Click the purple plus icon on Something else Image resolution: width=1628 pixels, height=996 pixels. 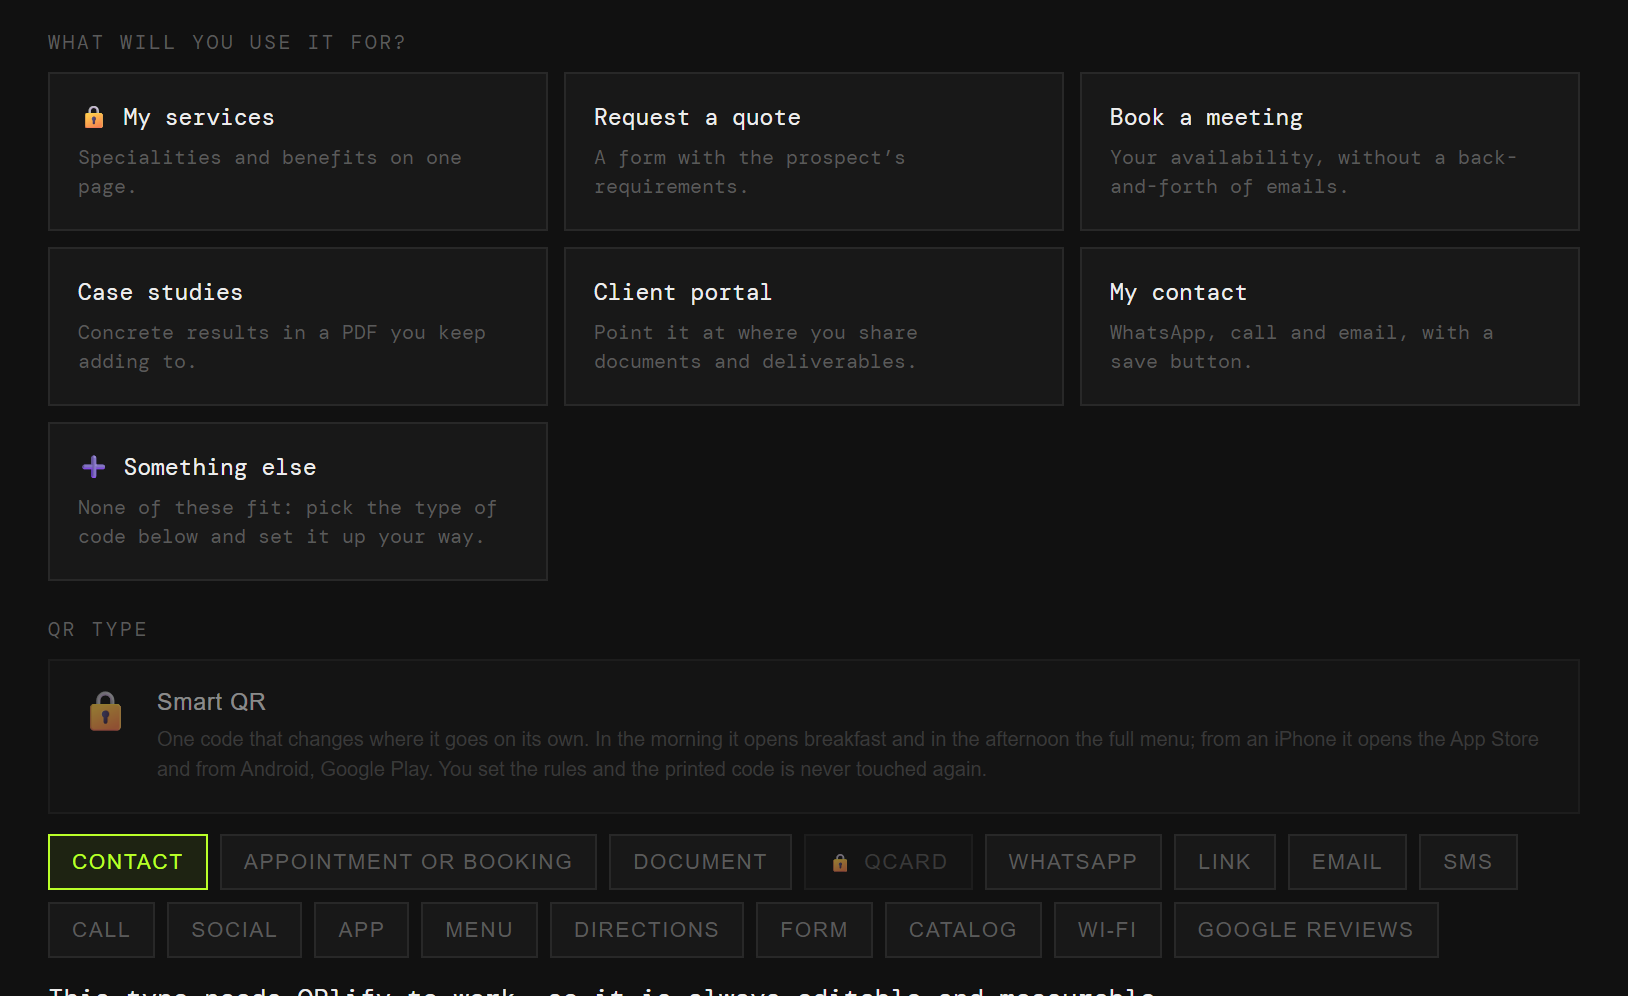pos(94,467)
